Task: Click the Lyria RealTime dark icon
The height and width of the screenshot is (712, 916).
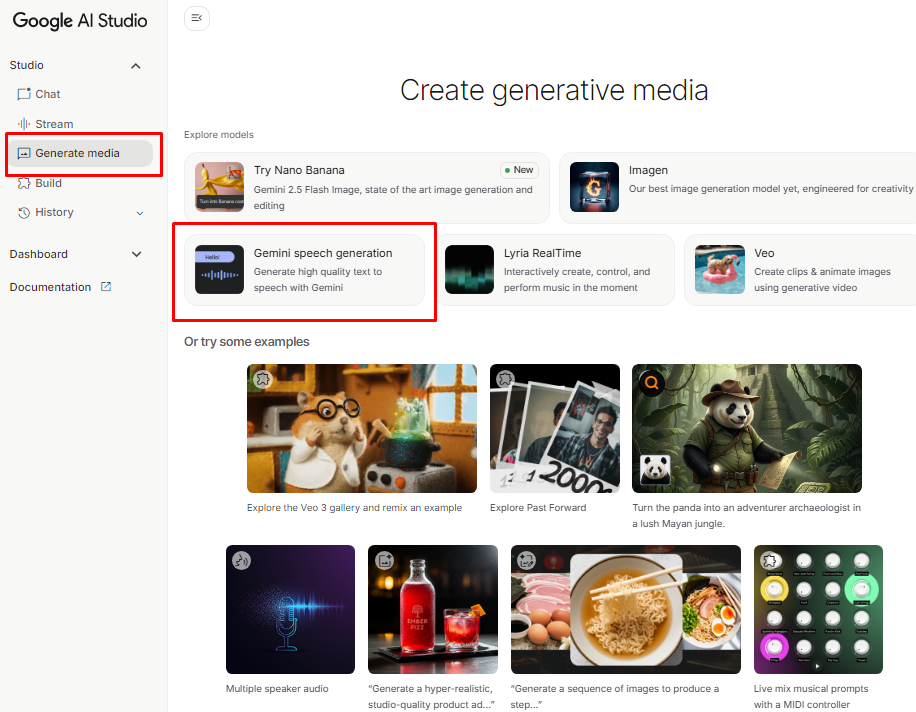Action: [469, 269]
